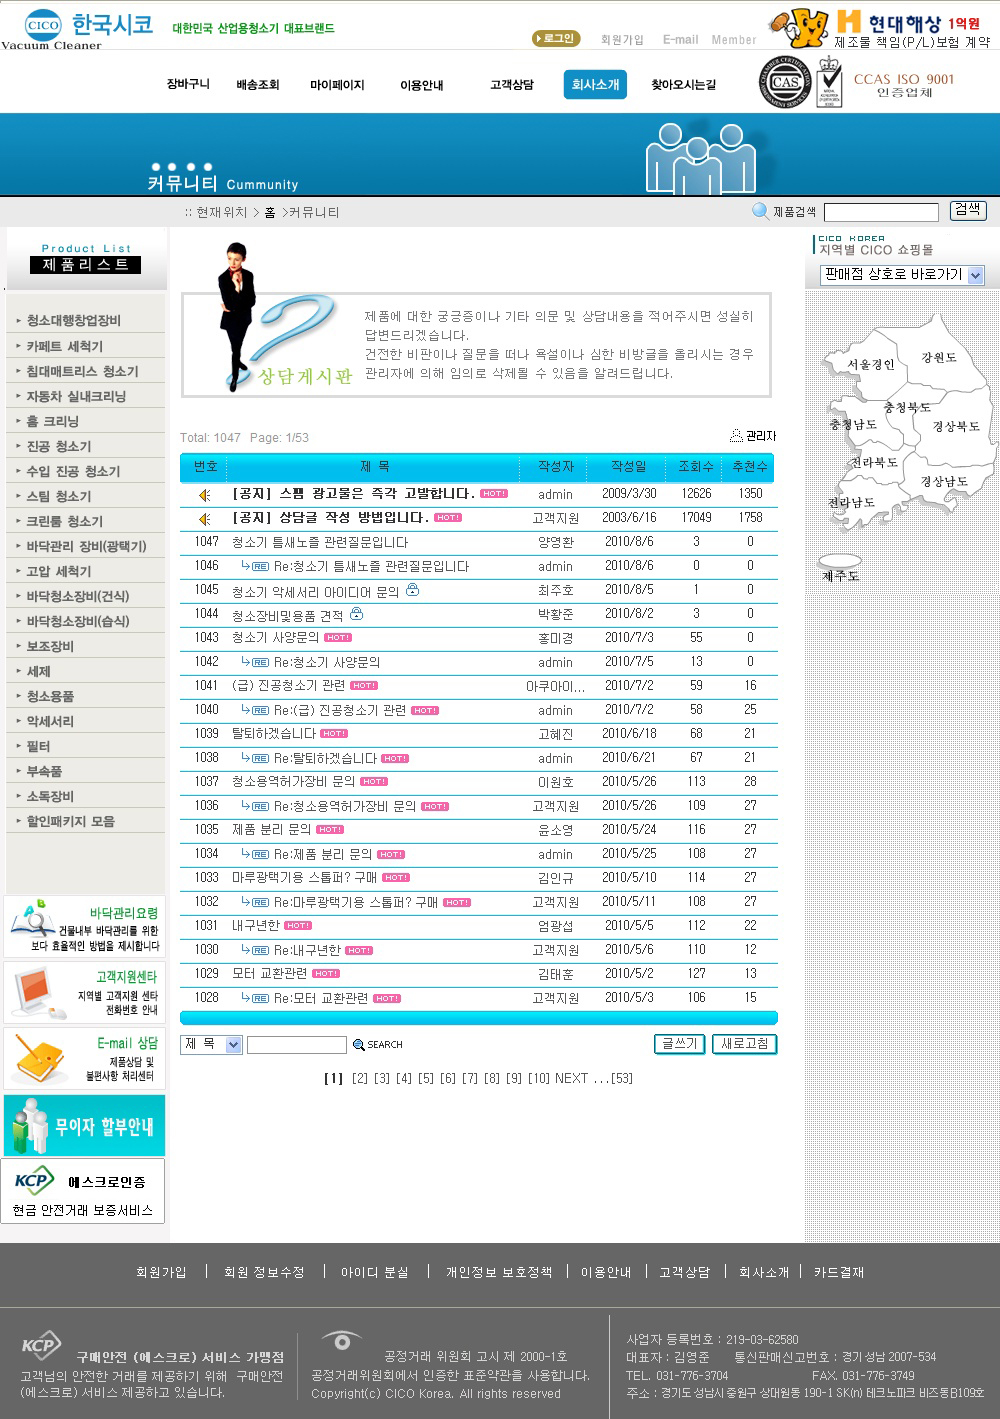The image size is (1000, 1419).
Task: Open the 고객상담 menu item
Action: point(511,85)
